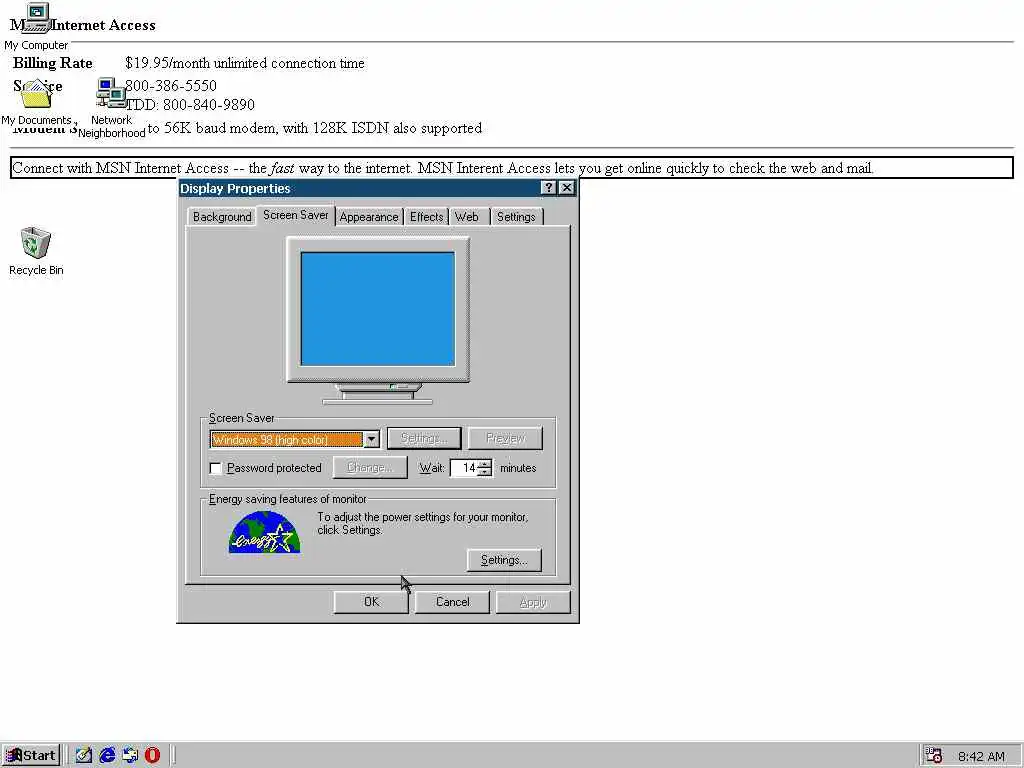Go to the Settings tab
1024x768 pixels.
pyautogui.click(x=516, y=217)
